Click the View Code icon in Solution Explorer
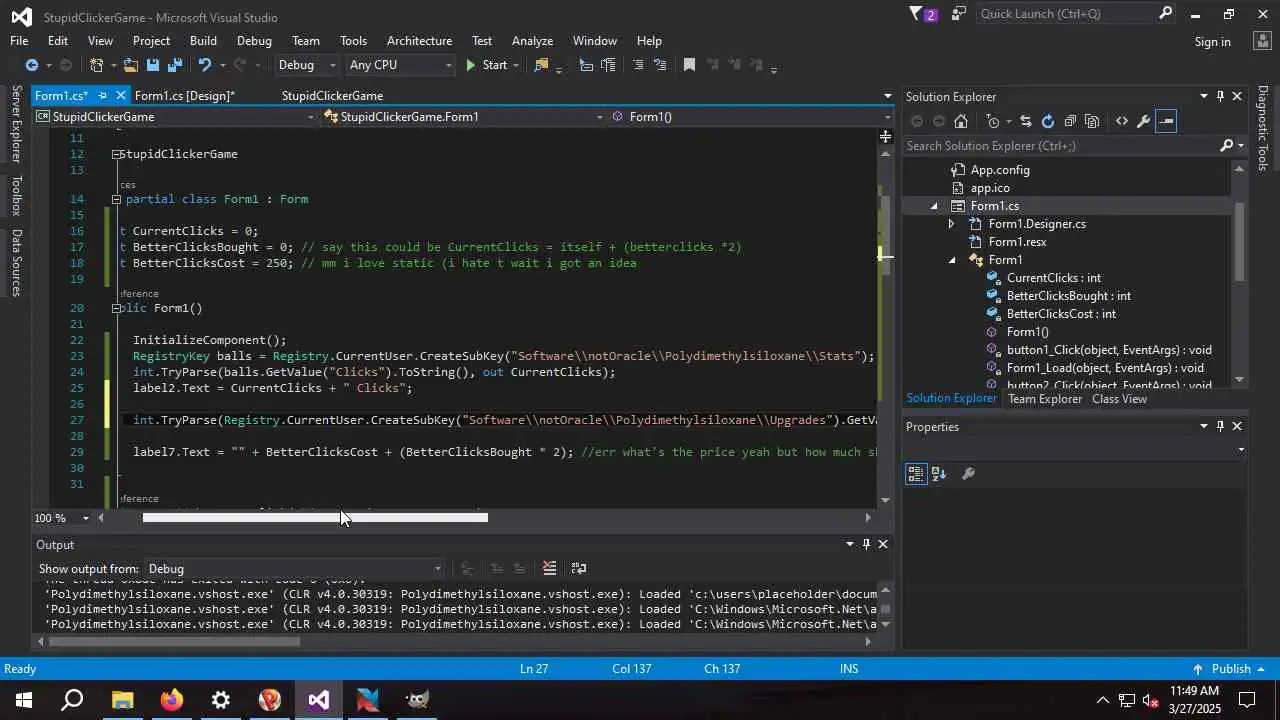 [1122, 121]
